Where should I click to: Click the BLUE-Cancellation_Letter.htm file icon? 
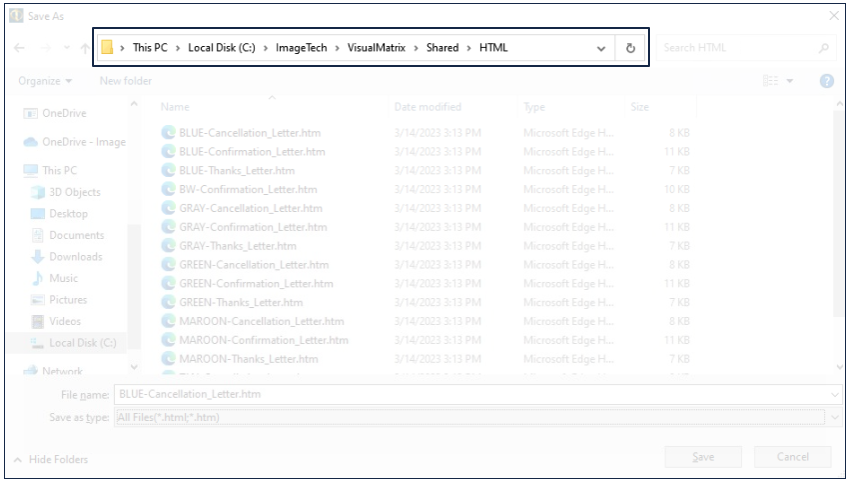pos(168,133)
